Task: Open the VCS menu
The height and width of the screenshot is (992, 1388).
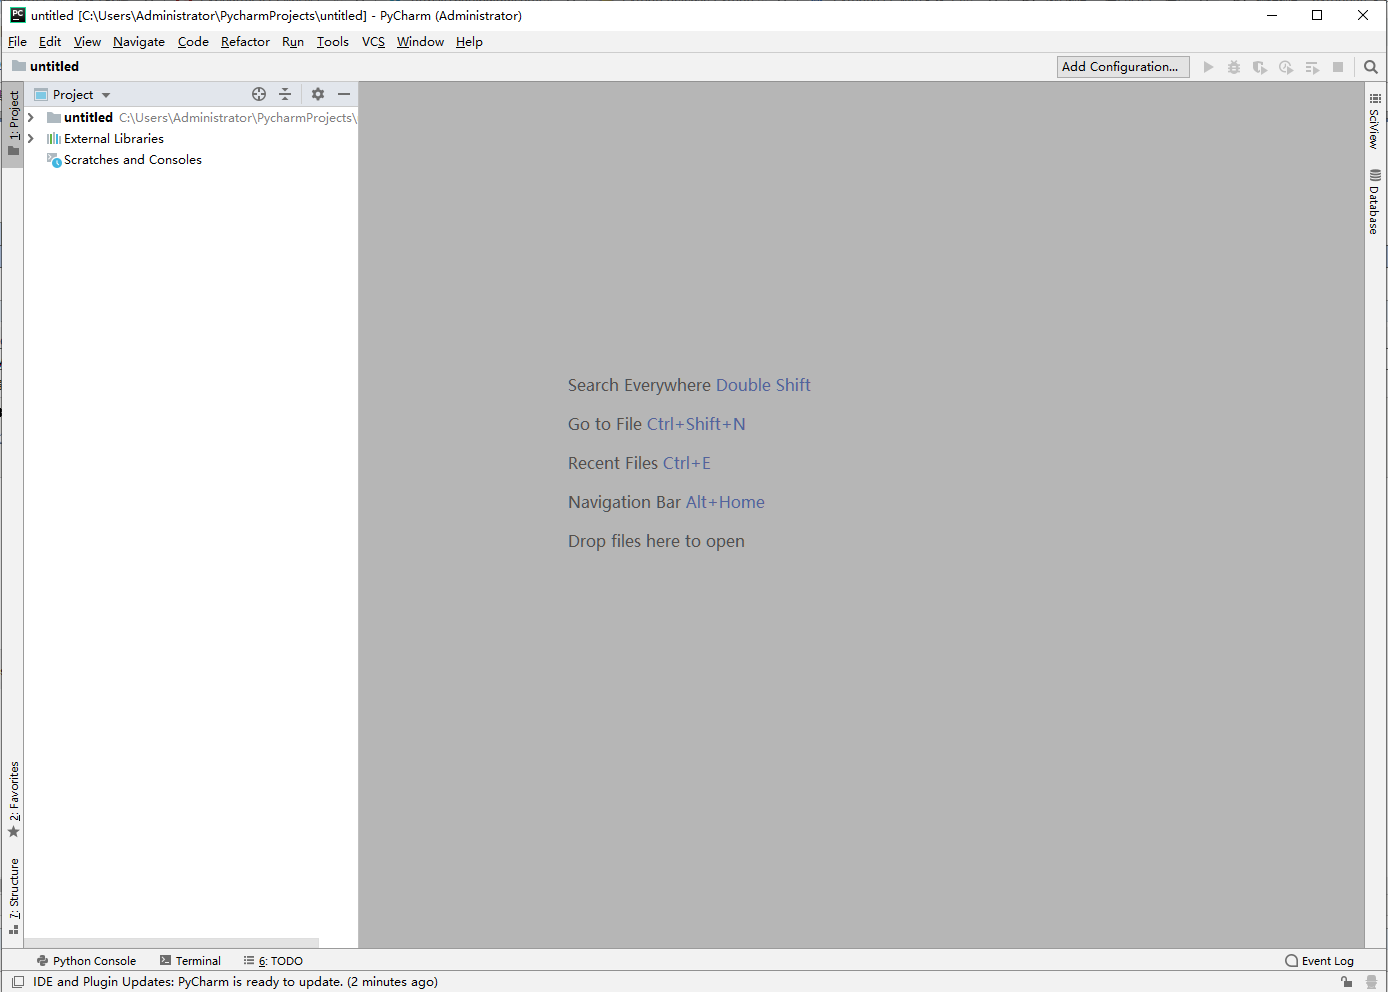Action: [373, 41]
